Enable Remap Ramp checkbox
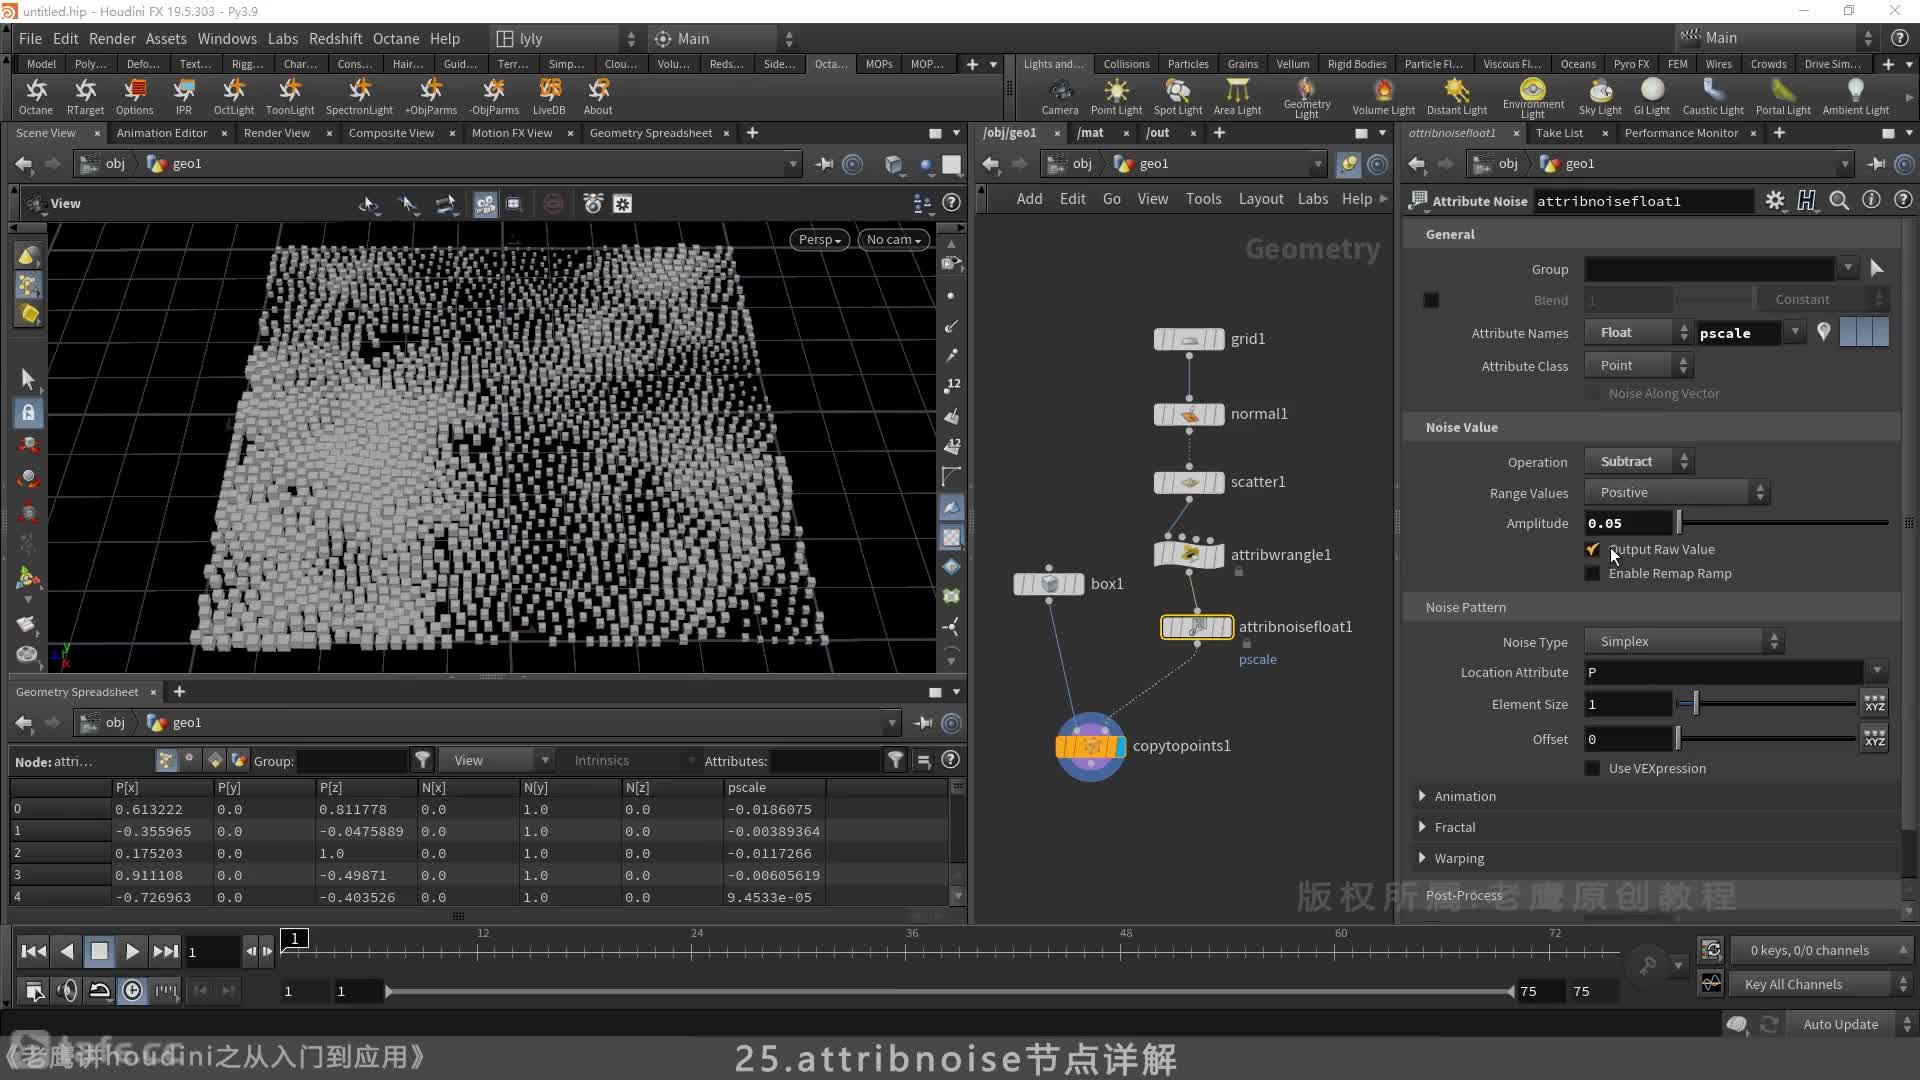 (x=1592, y=573)
